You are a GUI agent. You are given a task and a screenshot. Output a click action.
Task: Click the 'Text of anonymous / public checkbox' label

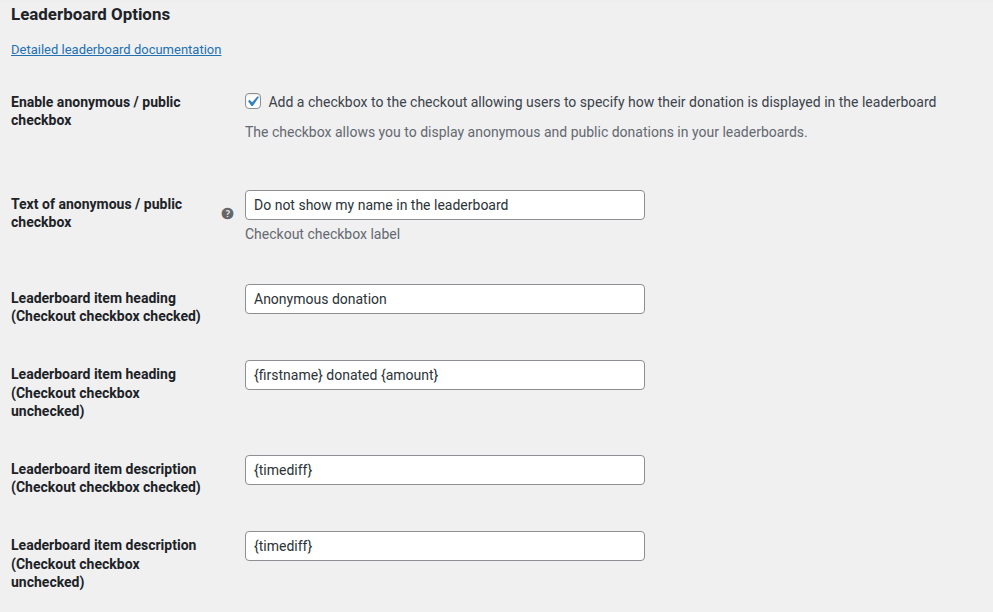96,212
